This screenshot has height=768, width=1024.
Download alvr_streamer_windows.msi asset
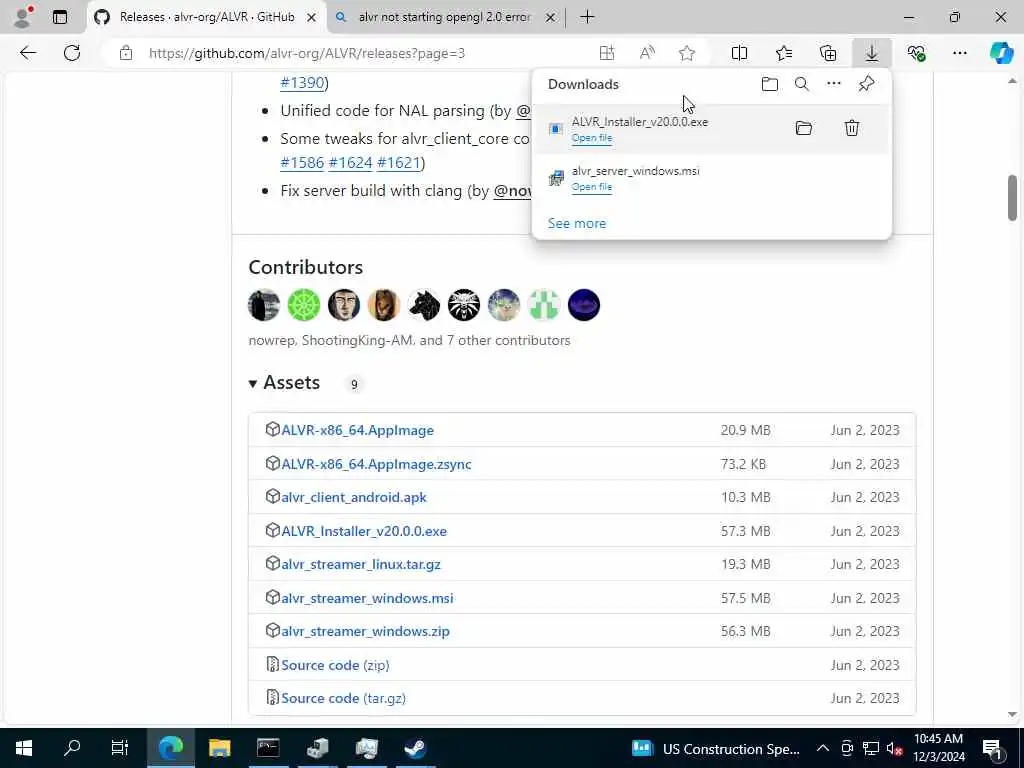tap(367, 598)
